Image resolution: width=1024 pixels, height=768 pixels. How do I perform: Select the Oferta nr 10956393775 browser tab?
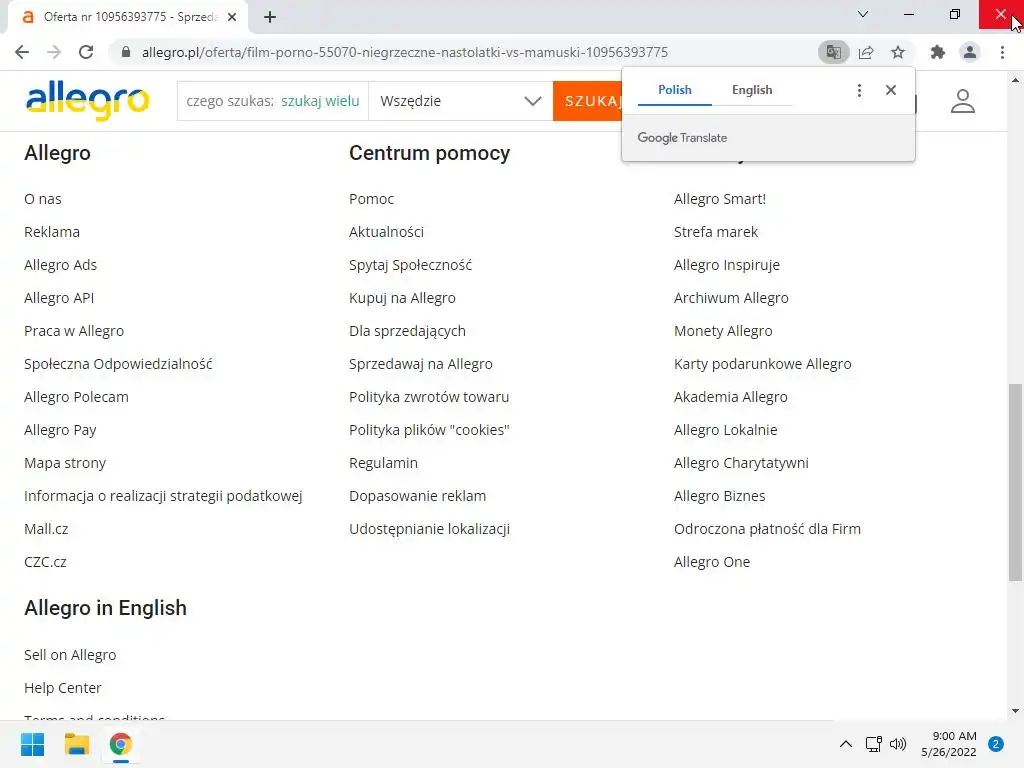(127, 18)
